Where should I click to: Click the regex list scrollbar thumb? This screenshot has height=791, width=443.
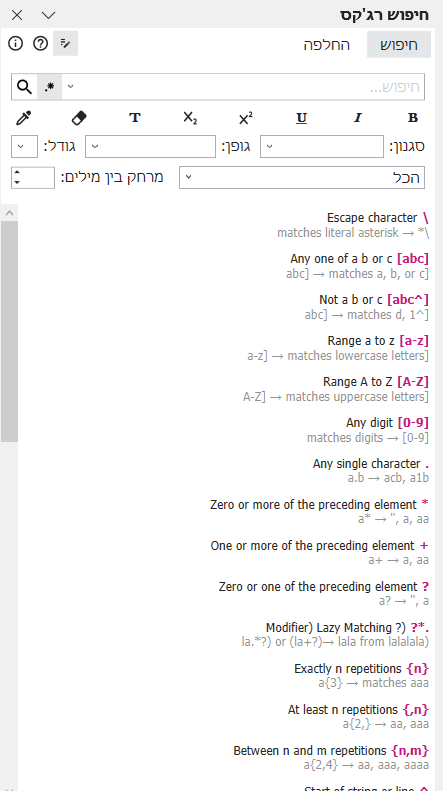tap(10, 331)
